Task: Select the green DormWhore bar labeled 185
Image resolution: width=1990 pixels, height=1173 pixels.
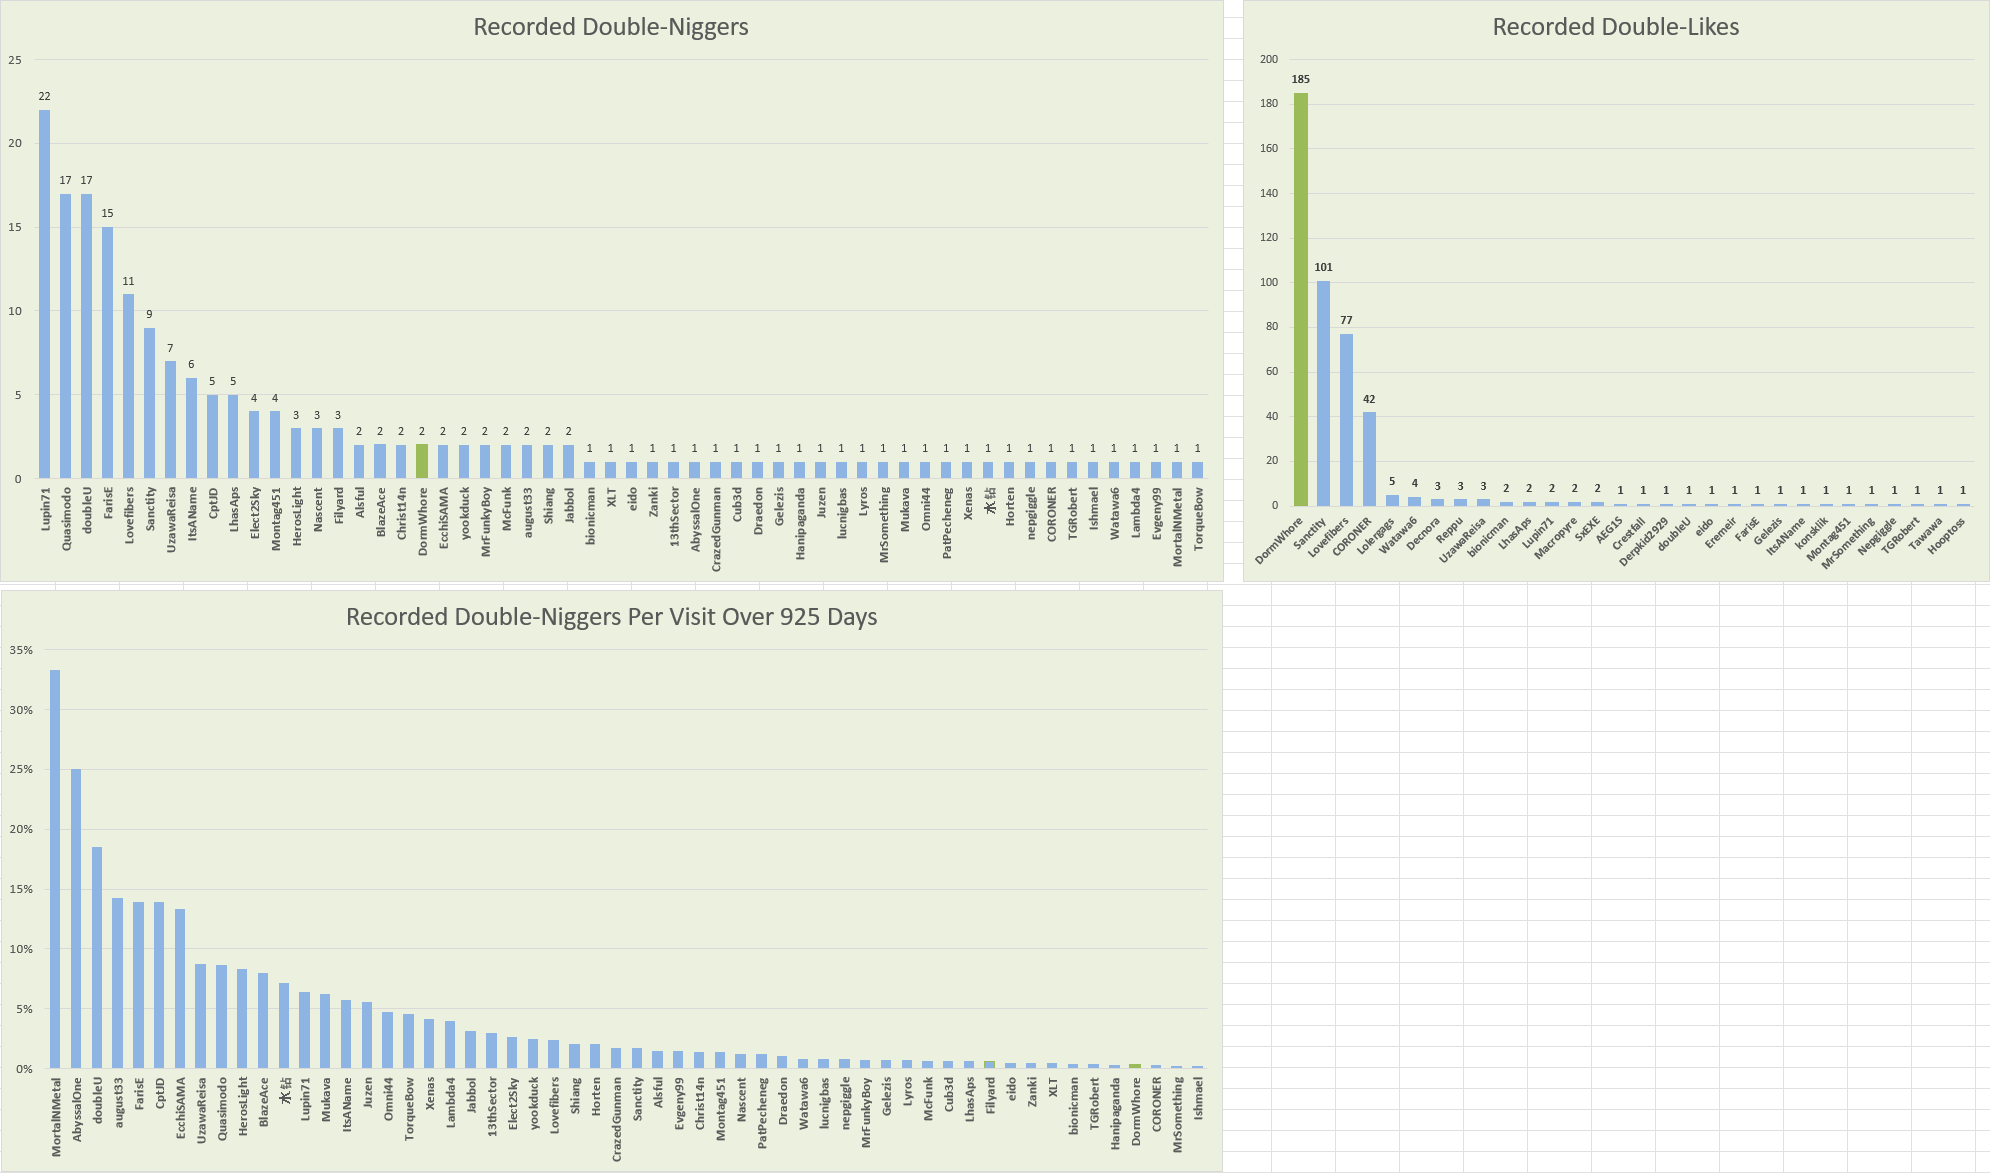Action: click(x=1300, y=300)
